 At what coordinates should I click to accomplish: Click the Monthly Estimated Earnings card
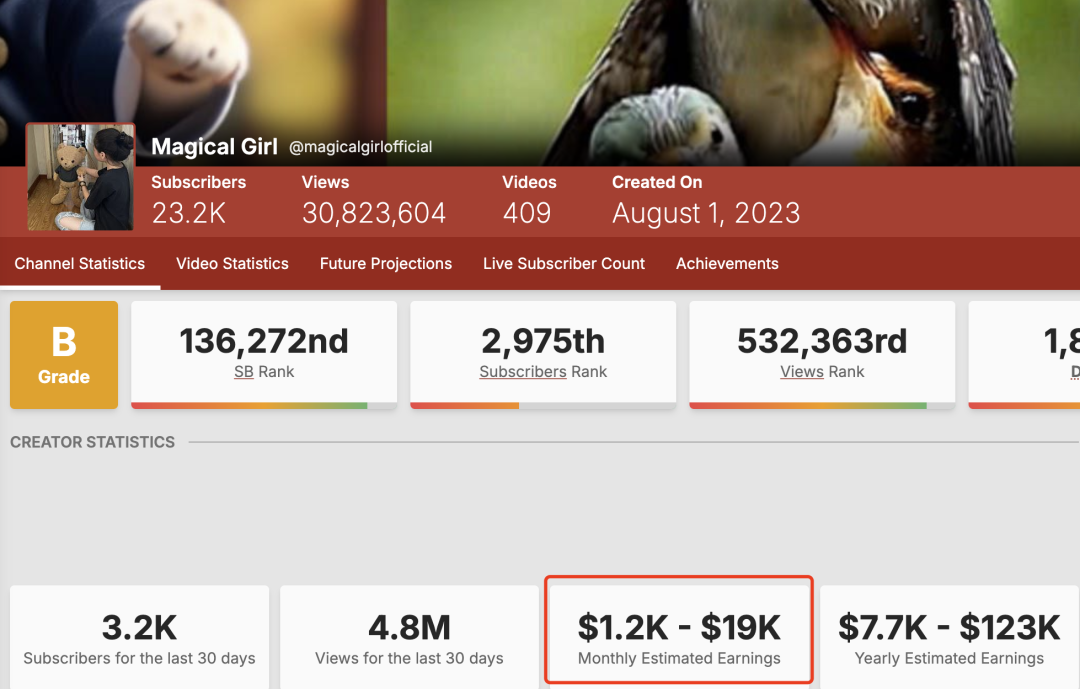679,629
